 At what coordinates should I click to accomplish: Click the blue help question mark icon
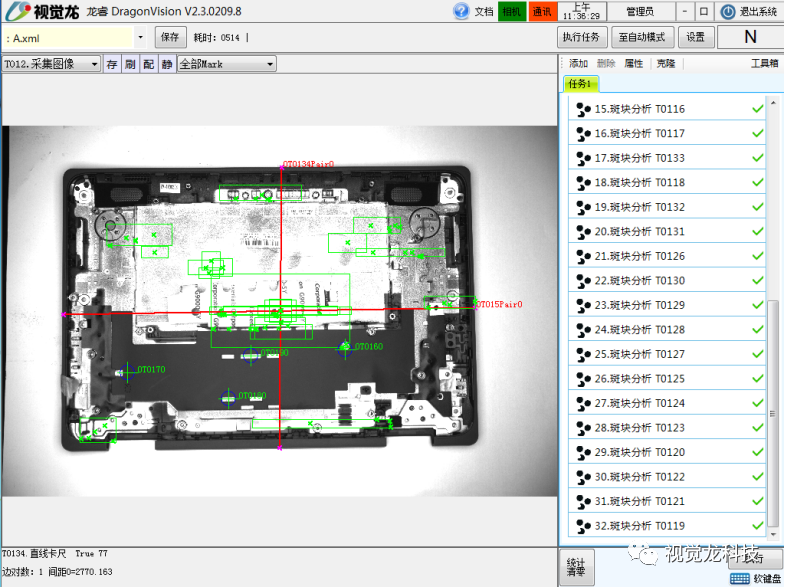point(461,12)
